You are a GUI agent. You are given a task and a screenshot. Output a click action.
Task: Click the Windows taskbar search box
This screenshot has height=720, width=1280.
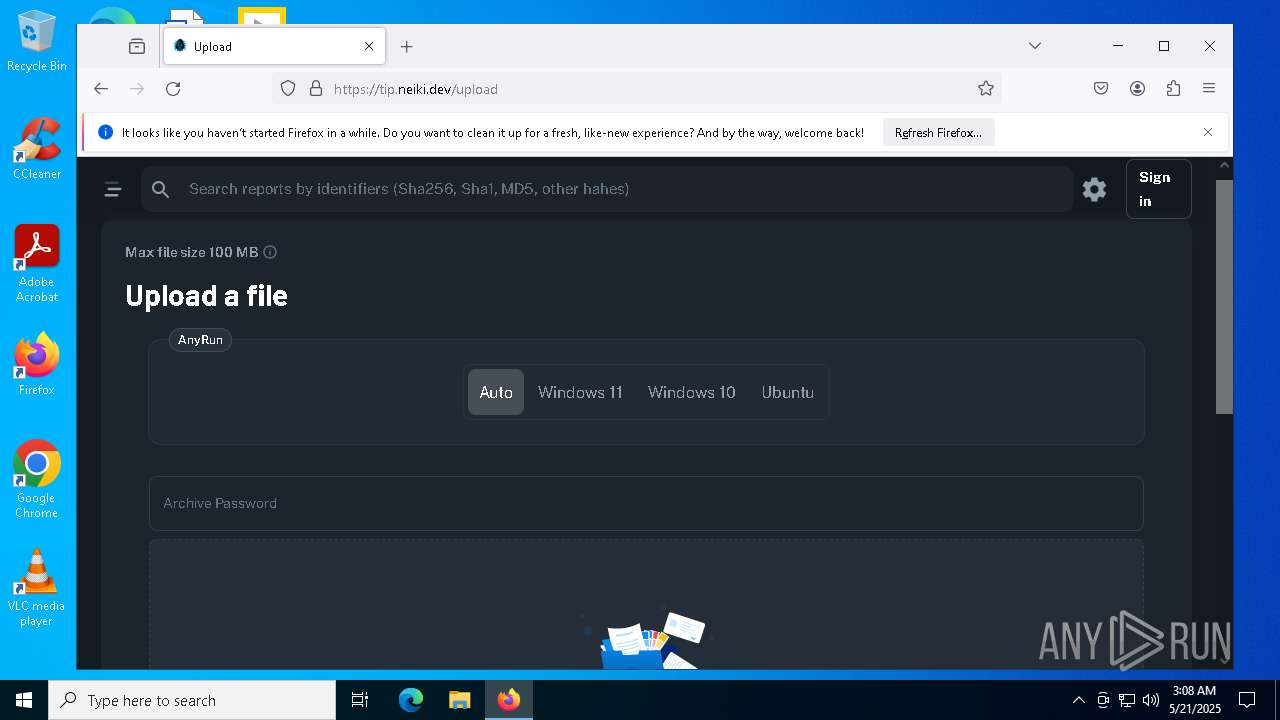(x=192, y=700)
